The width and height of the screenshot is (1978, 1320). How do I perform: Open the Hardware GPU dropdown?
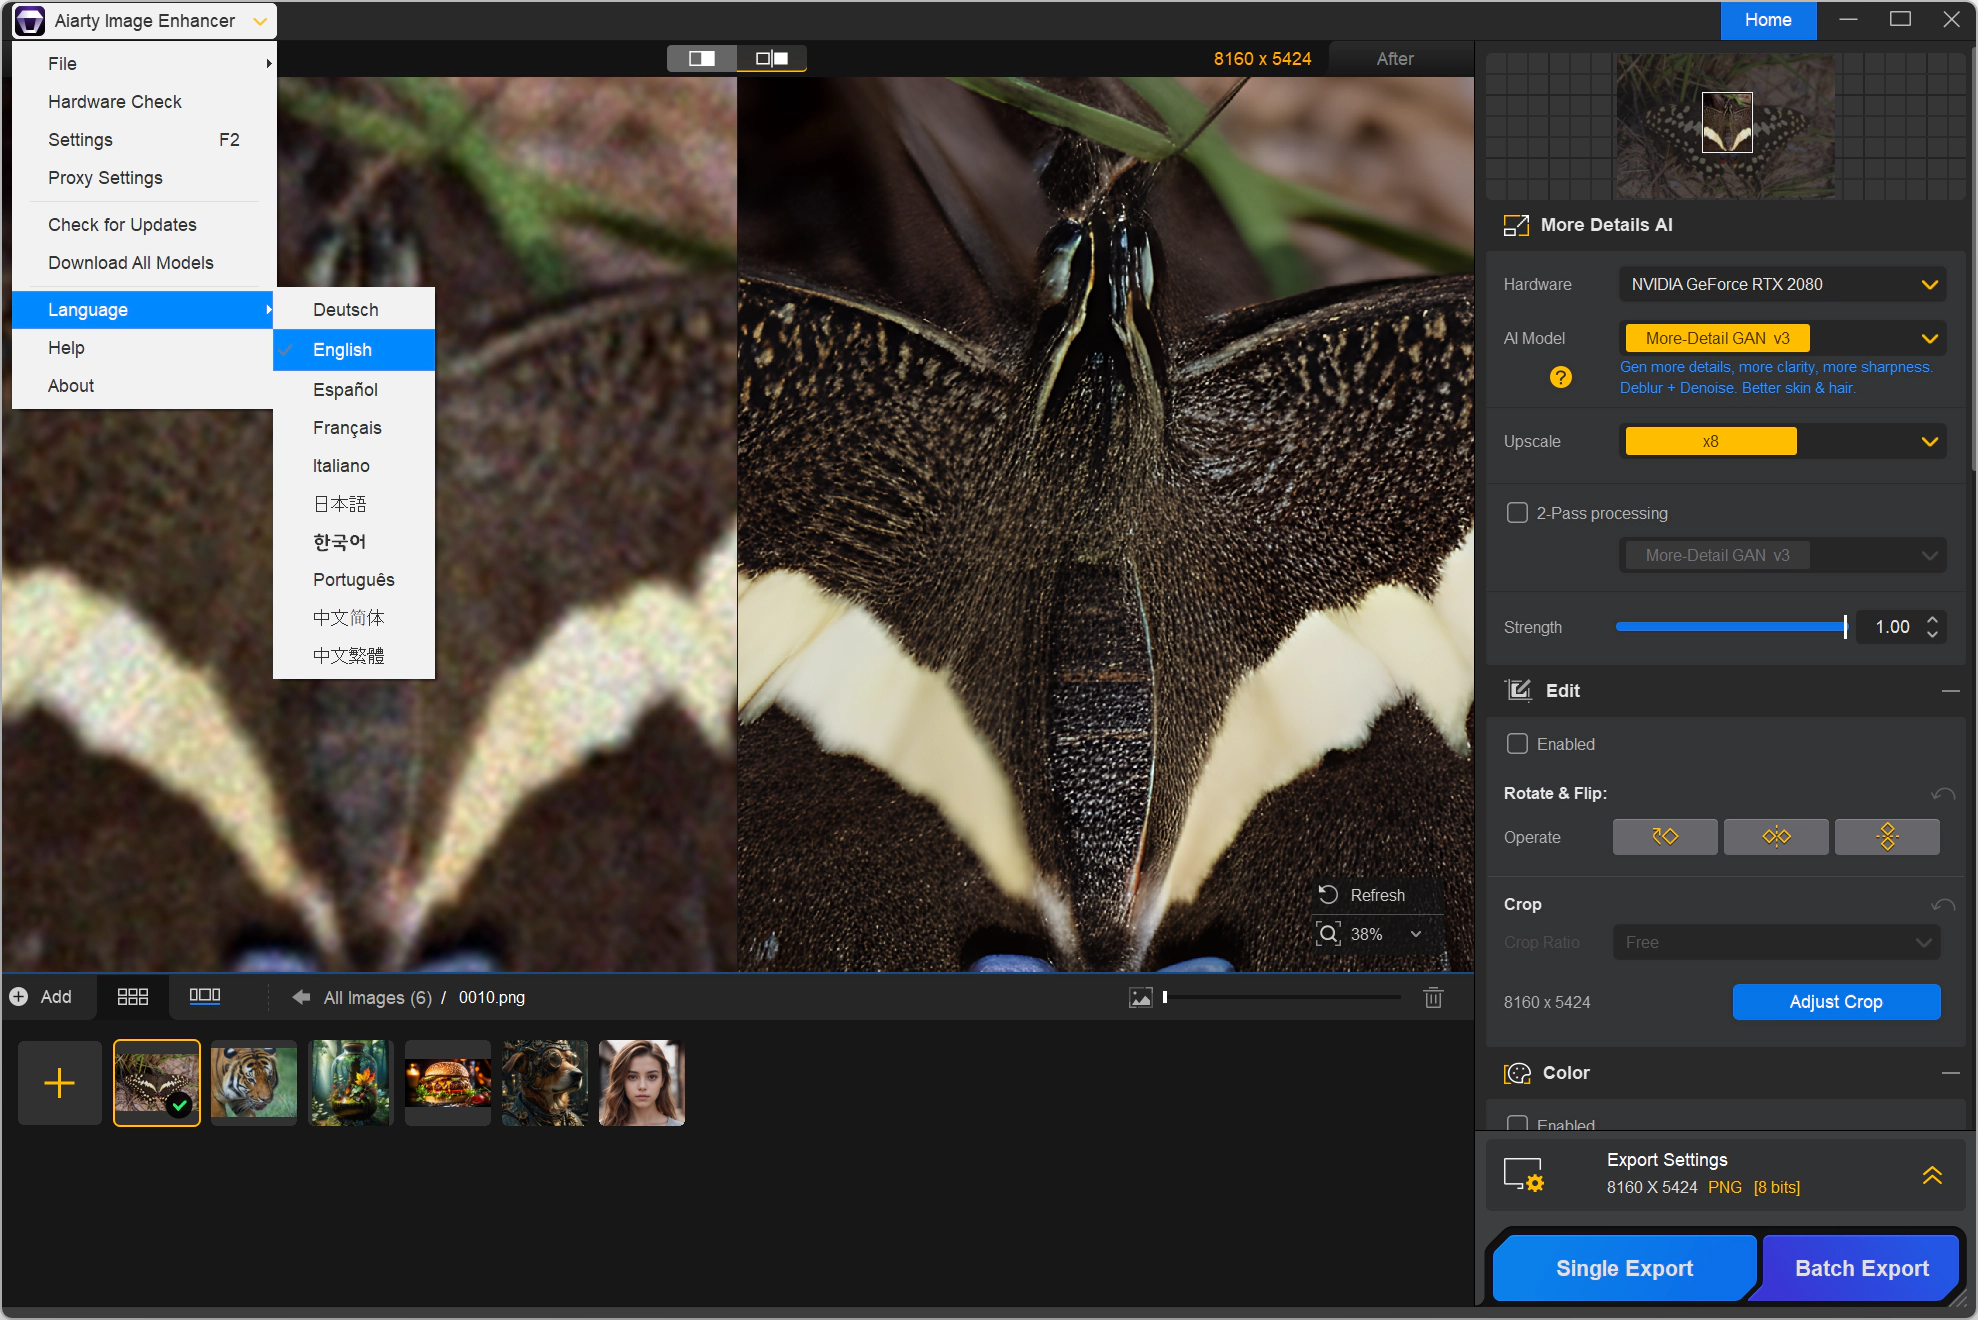1782,284
